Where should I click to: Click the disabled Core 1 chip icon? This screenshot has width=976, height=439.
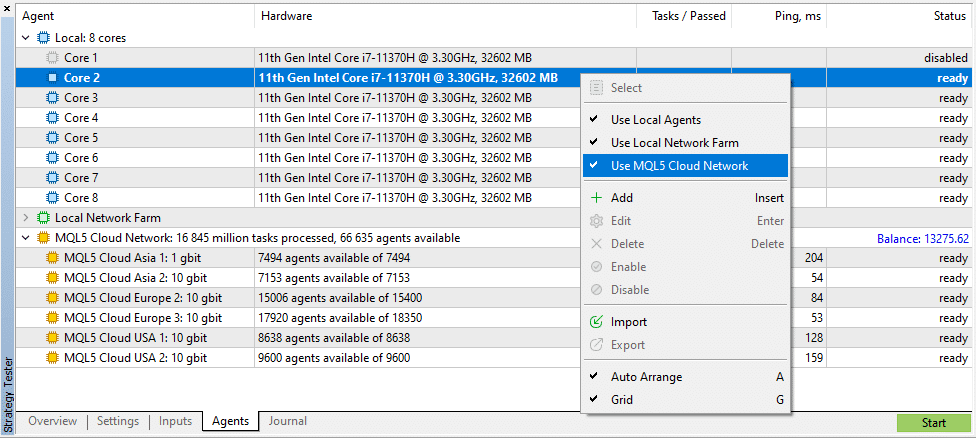pyautogui.click(x=53, y=58)
